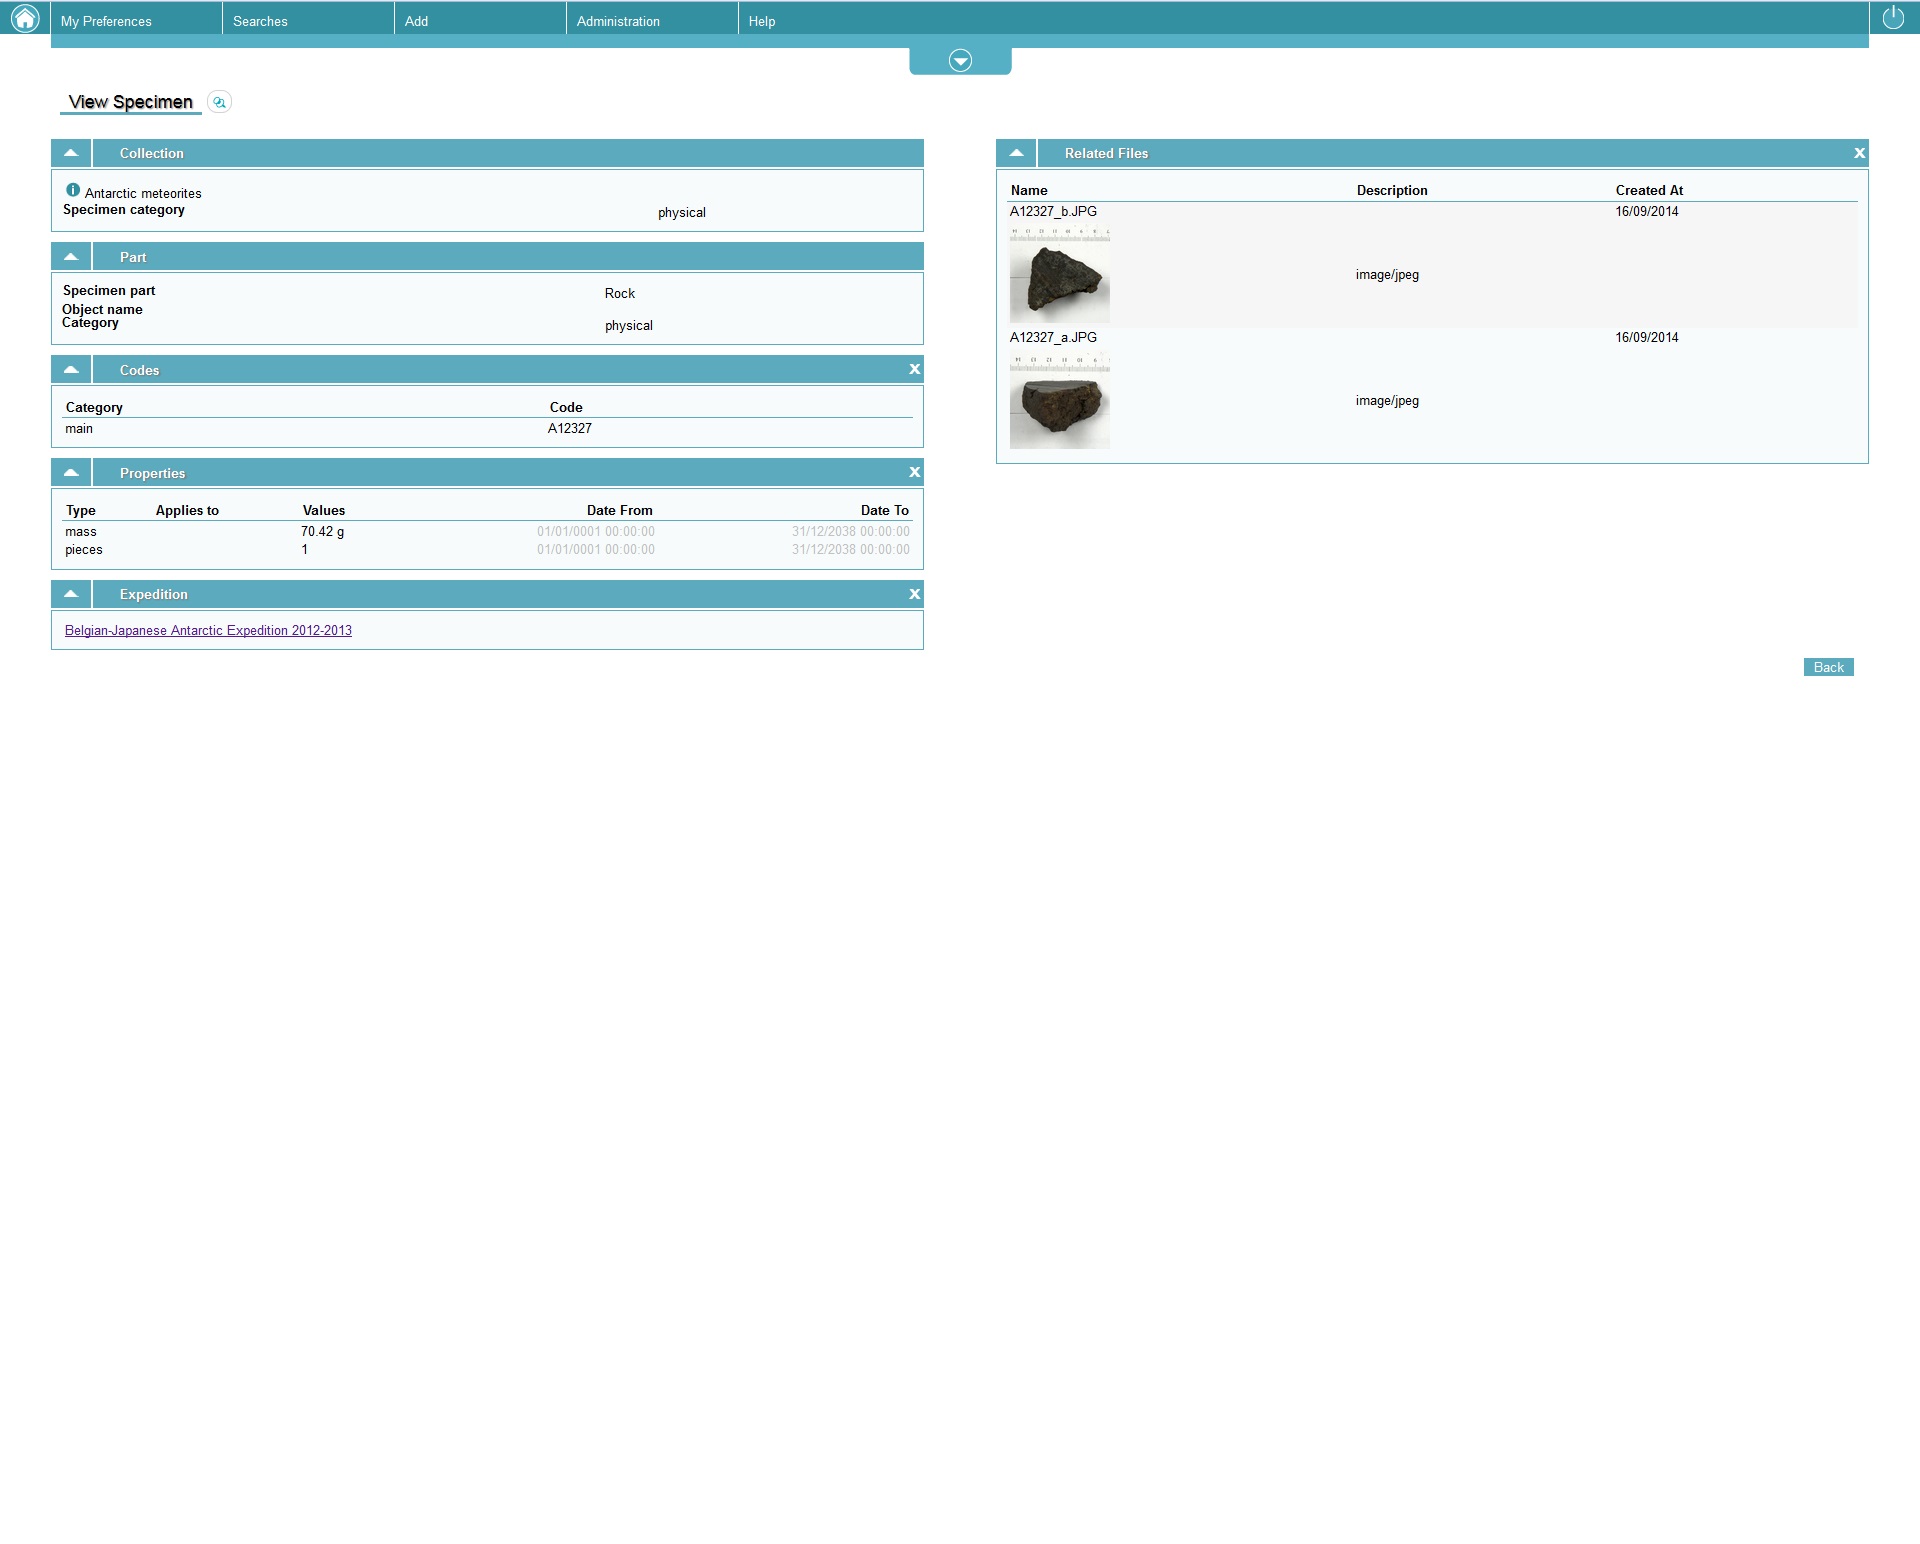The width and height of the screenshot is (1920, 1544).
Task: Close the Expedition widget
Action: pyautogui.click(x=914, y=595)
